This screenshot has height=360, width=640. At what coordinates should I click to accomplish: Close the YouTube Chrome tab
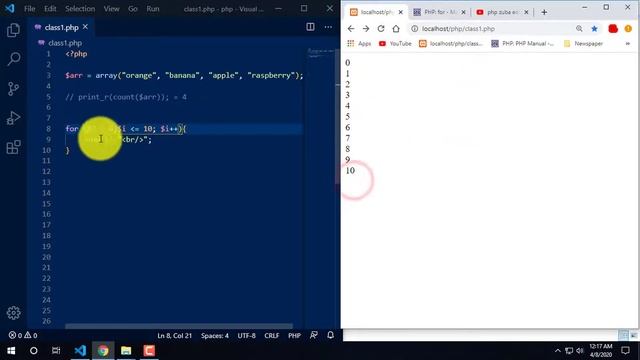pyautogui.click(x=526, y=12)
